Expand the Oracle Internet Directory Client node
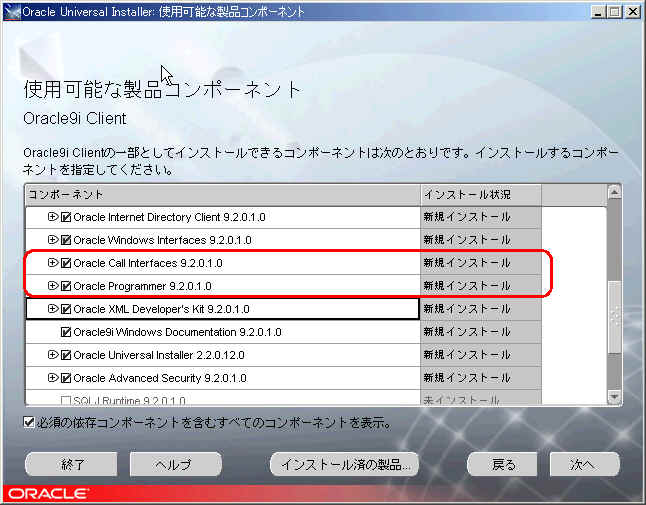Screen dimensions: 646x505 [x=53, y=217]
